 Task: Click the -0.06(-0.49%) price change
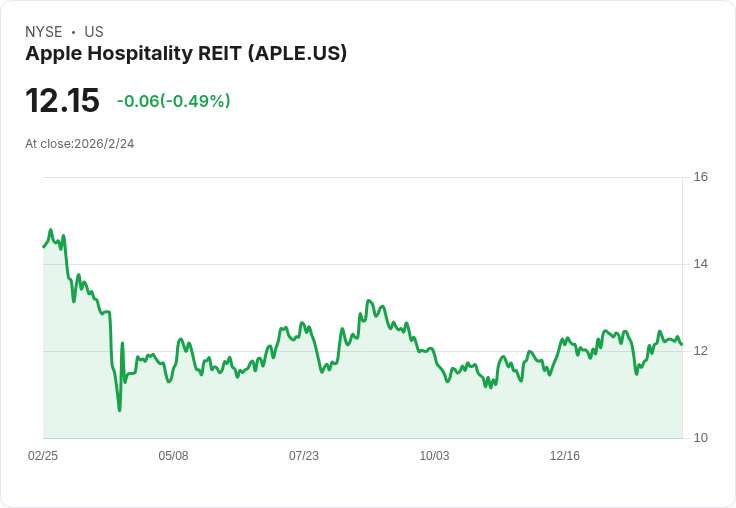click(173, 101)
